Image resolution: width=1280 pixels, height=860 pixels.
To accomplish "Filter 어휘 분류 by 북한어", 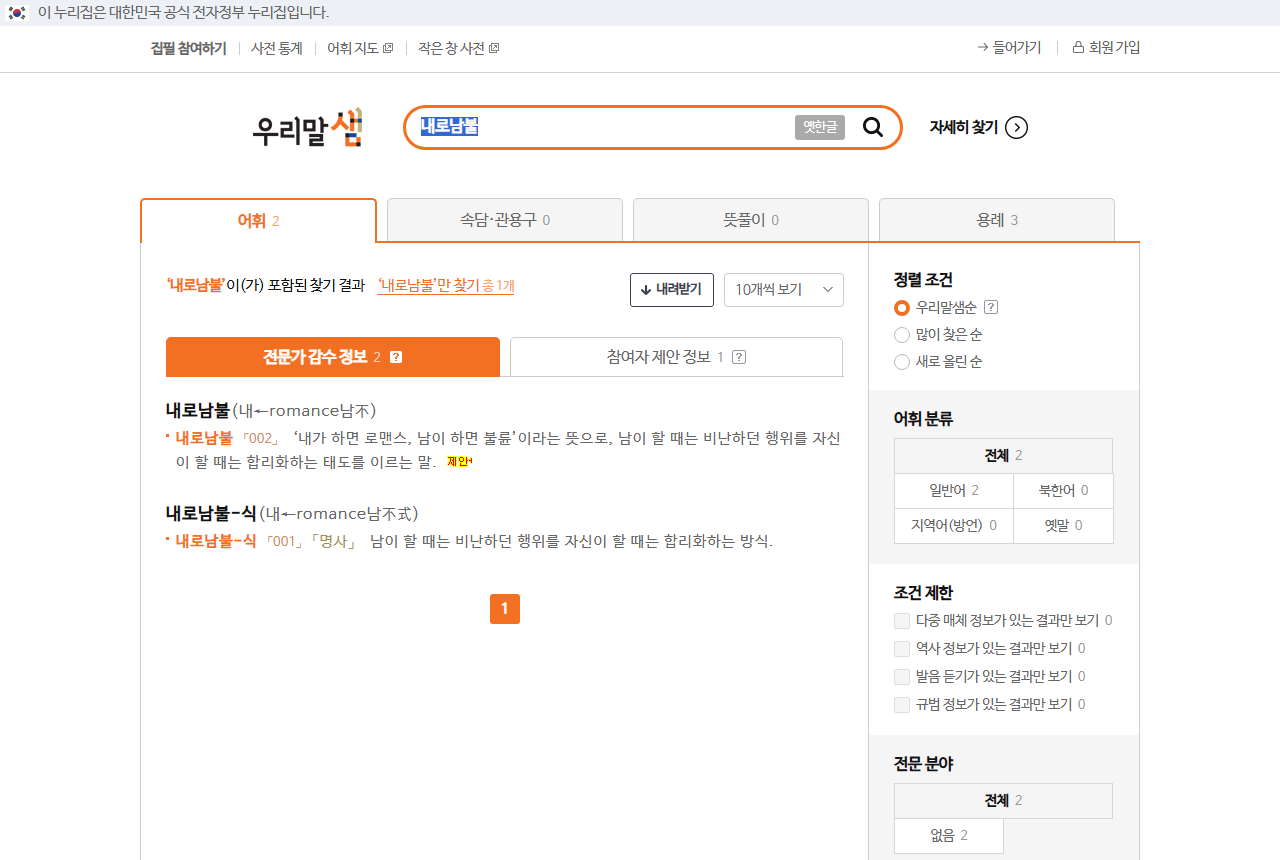I will coord(1063,491).
